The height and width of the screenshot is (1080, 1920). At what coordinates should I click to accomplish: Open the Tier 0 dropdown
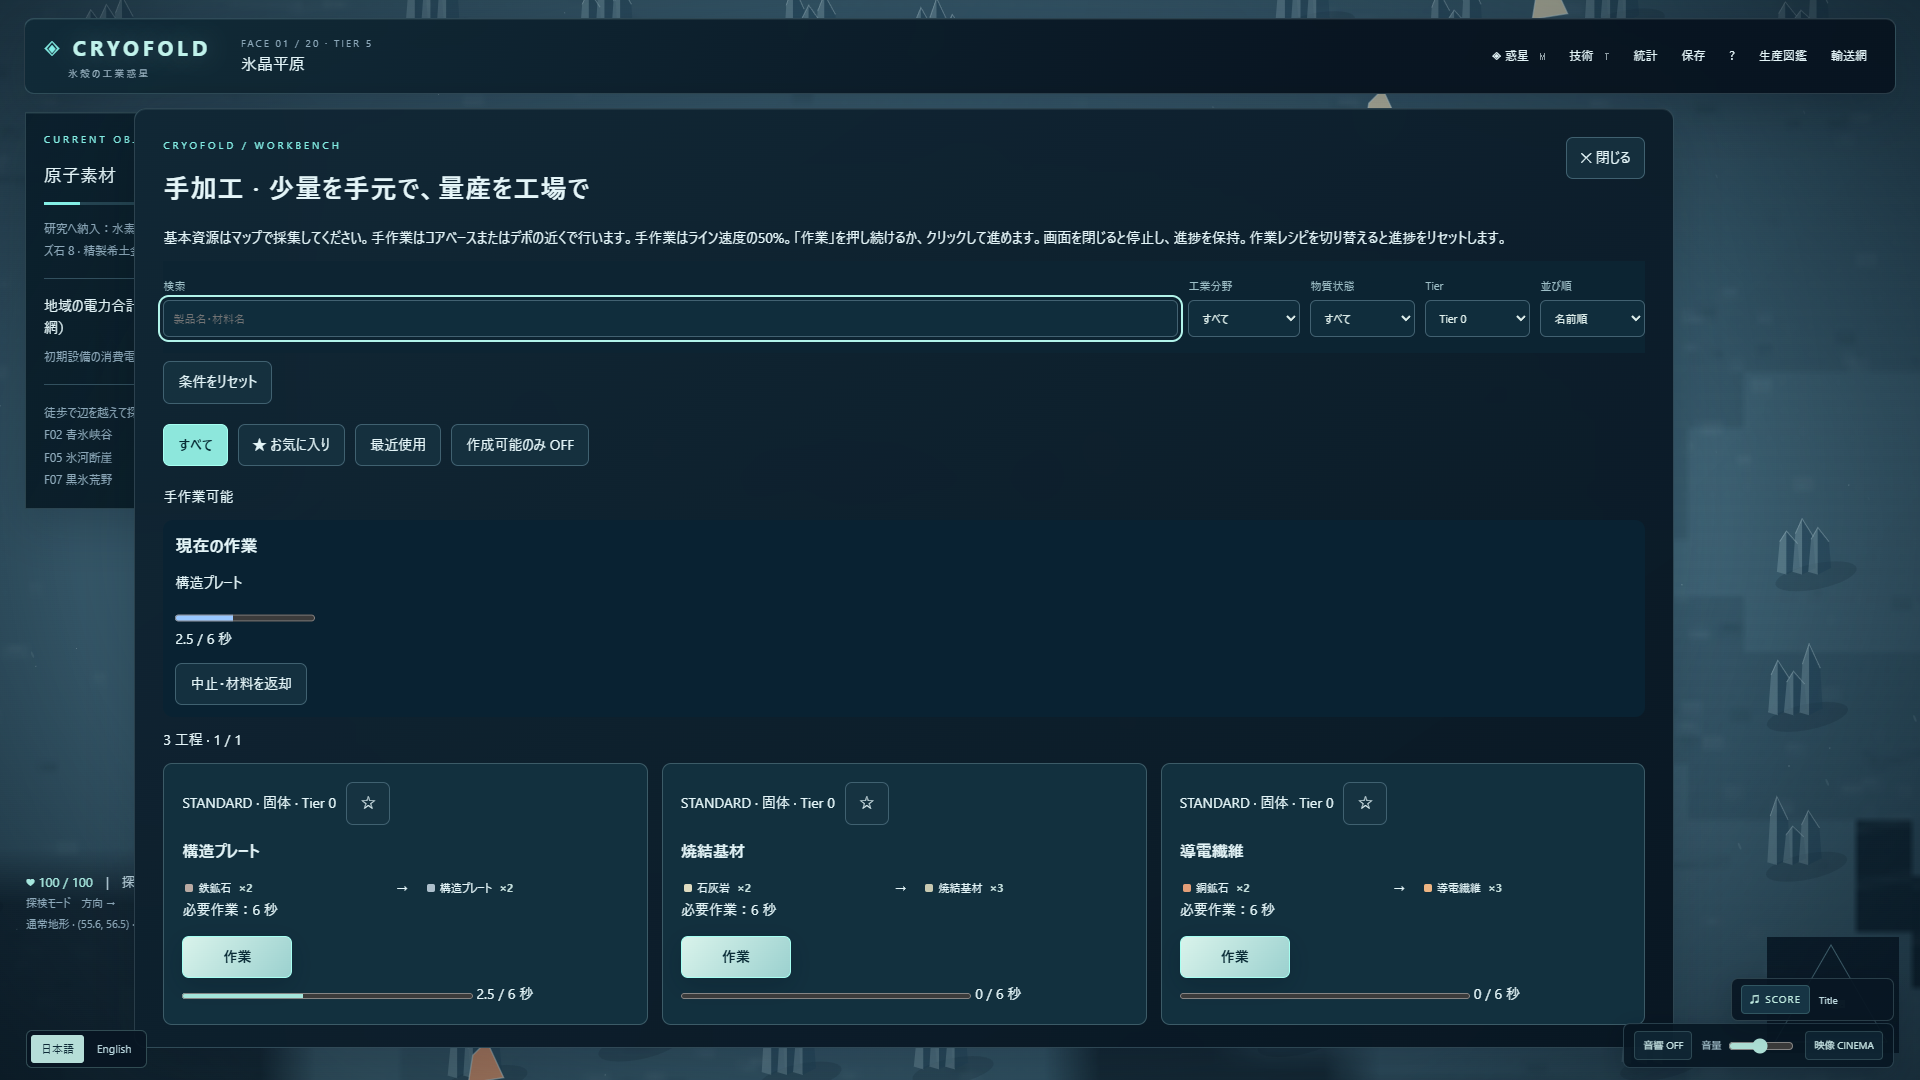(x=1477, y=319)
